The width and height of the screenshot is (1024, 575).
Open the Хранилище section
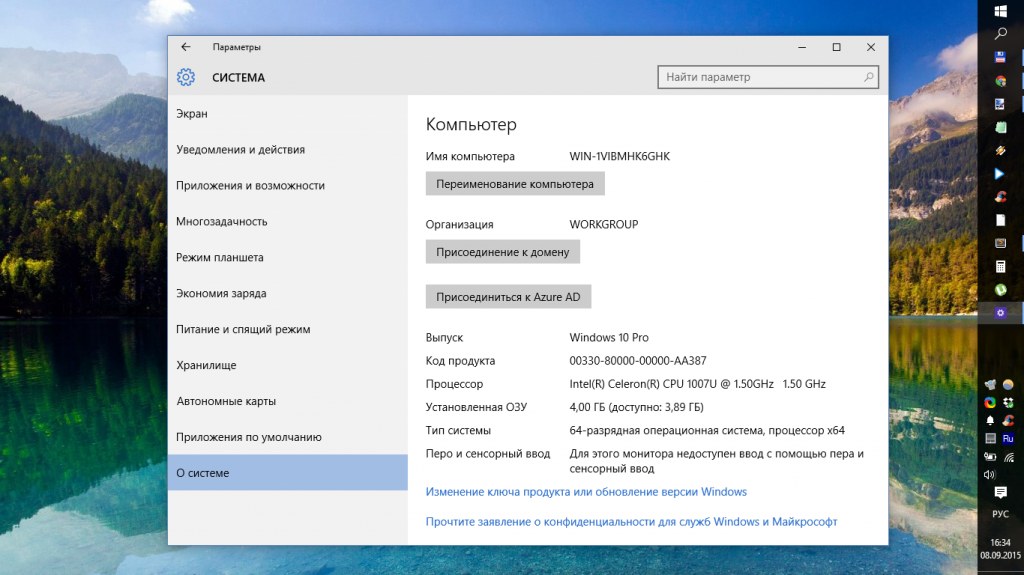pos(206,366)
